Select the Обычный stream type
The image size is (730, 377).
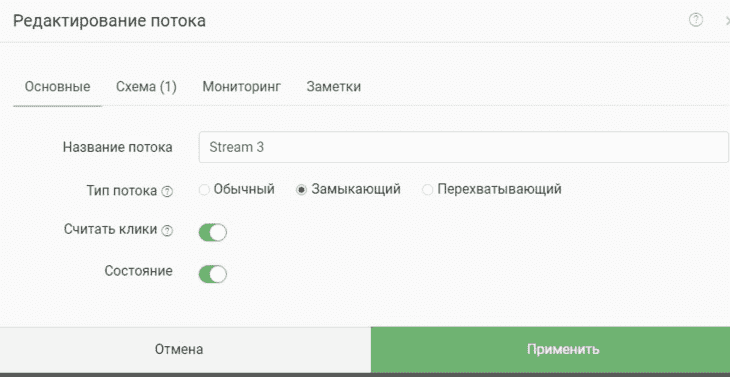click(204, 190)
